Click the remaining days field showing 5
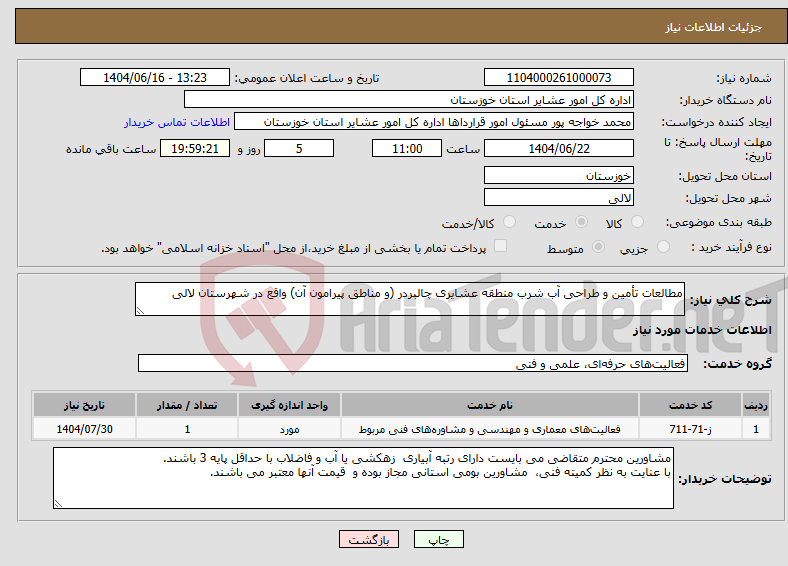This screenshot has width=788, height=566. [299, 148]
